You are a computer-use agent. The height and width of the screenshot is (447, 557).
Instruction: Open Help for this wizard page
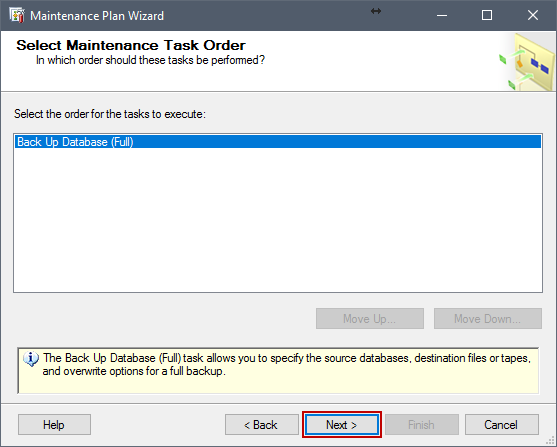(54, 424)
